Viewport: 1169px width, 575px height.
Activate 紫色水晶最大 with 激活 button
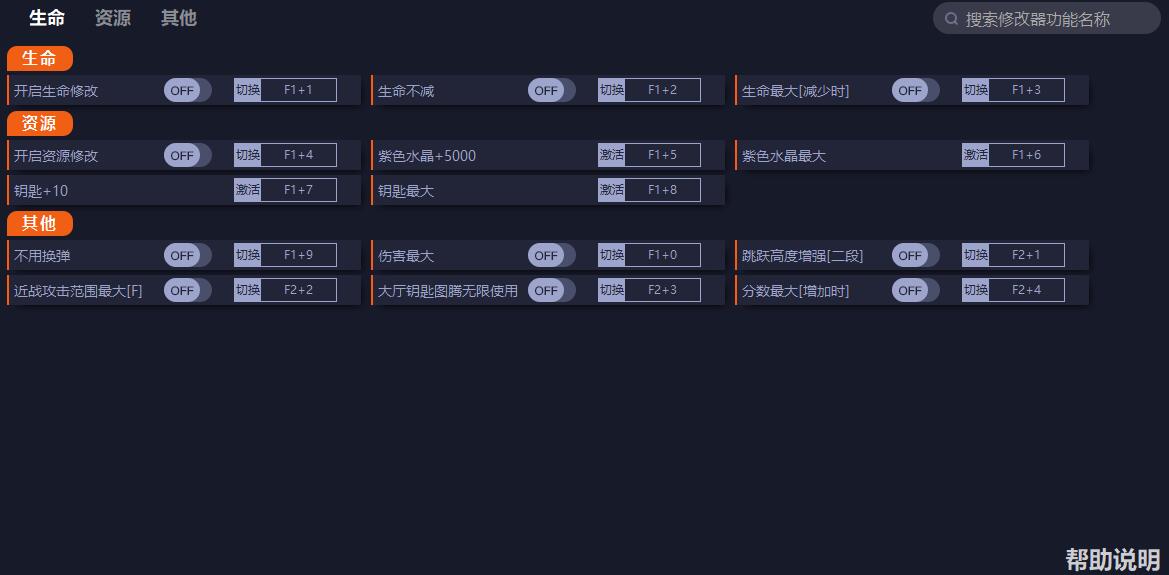(975, 155)
